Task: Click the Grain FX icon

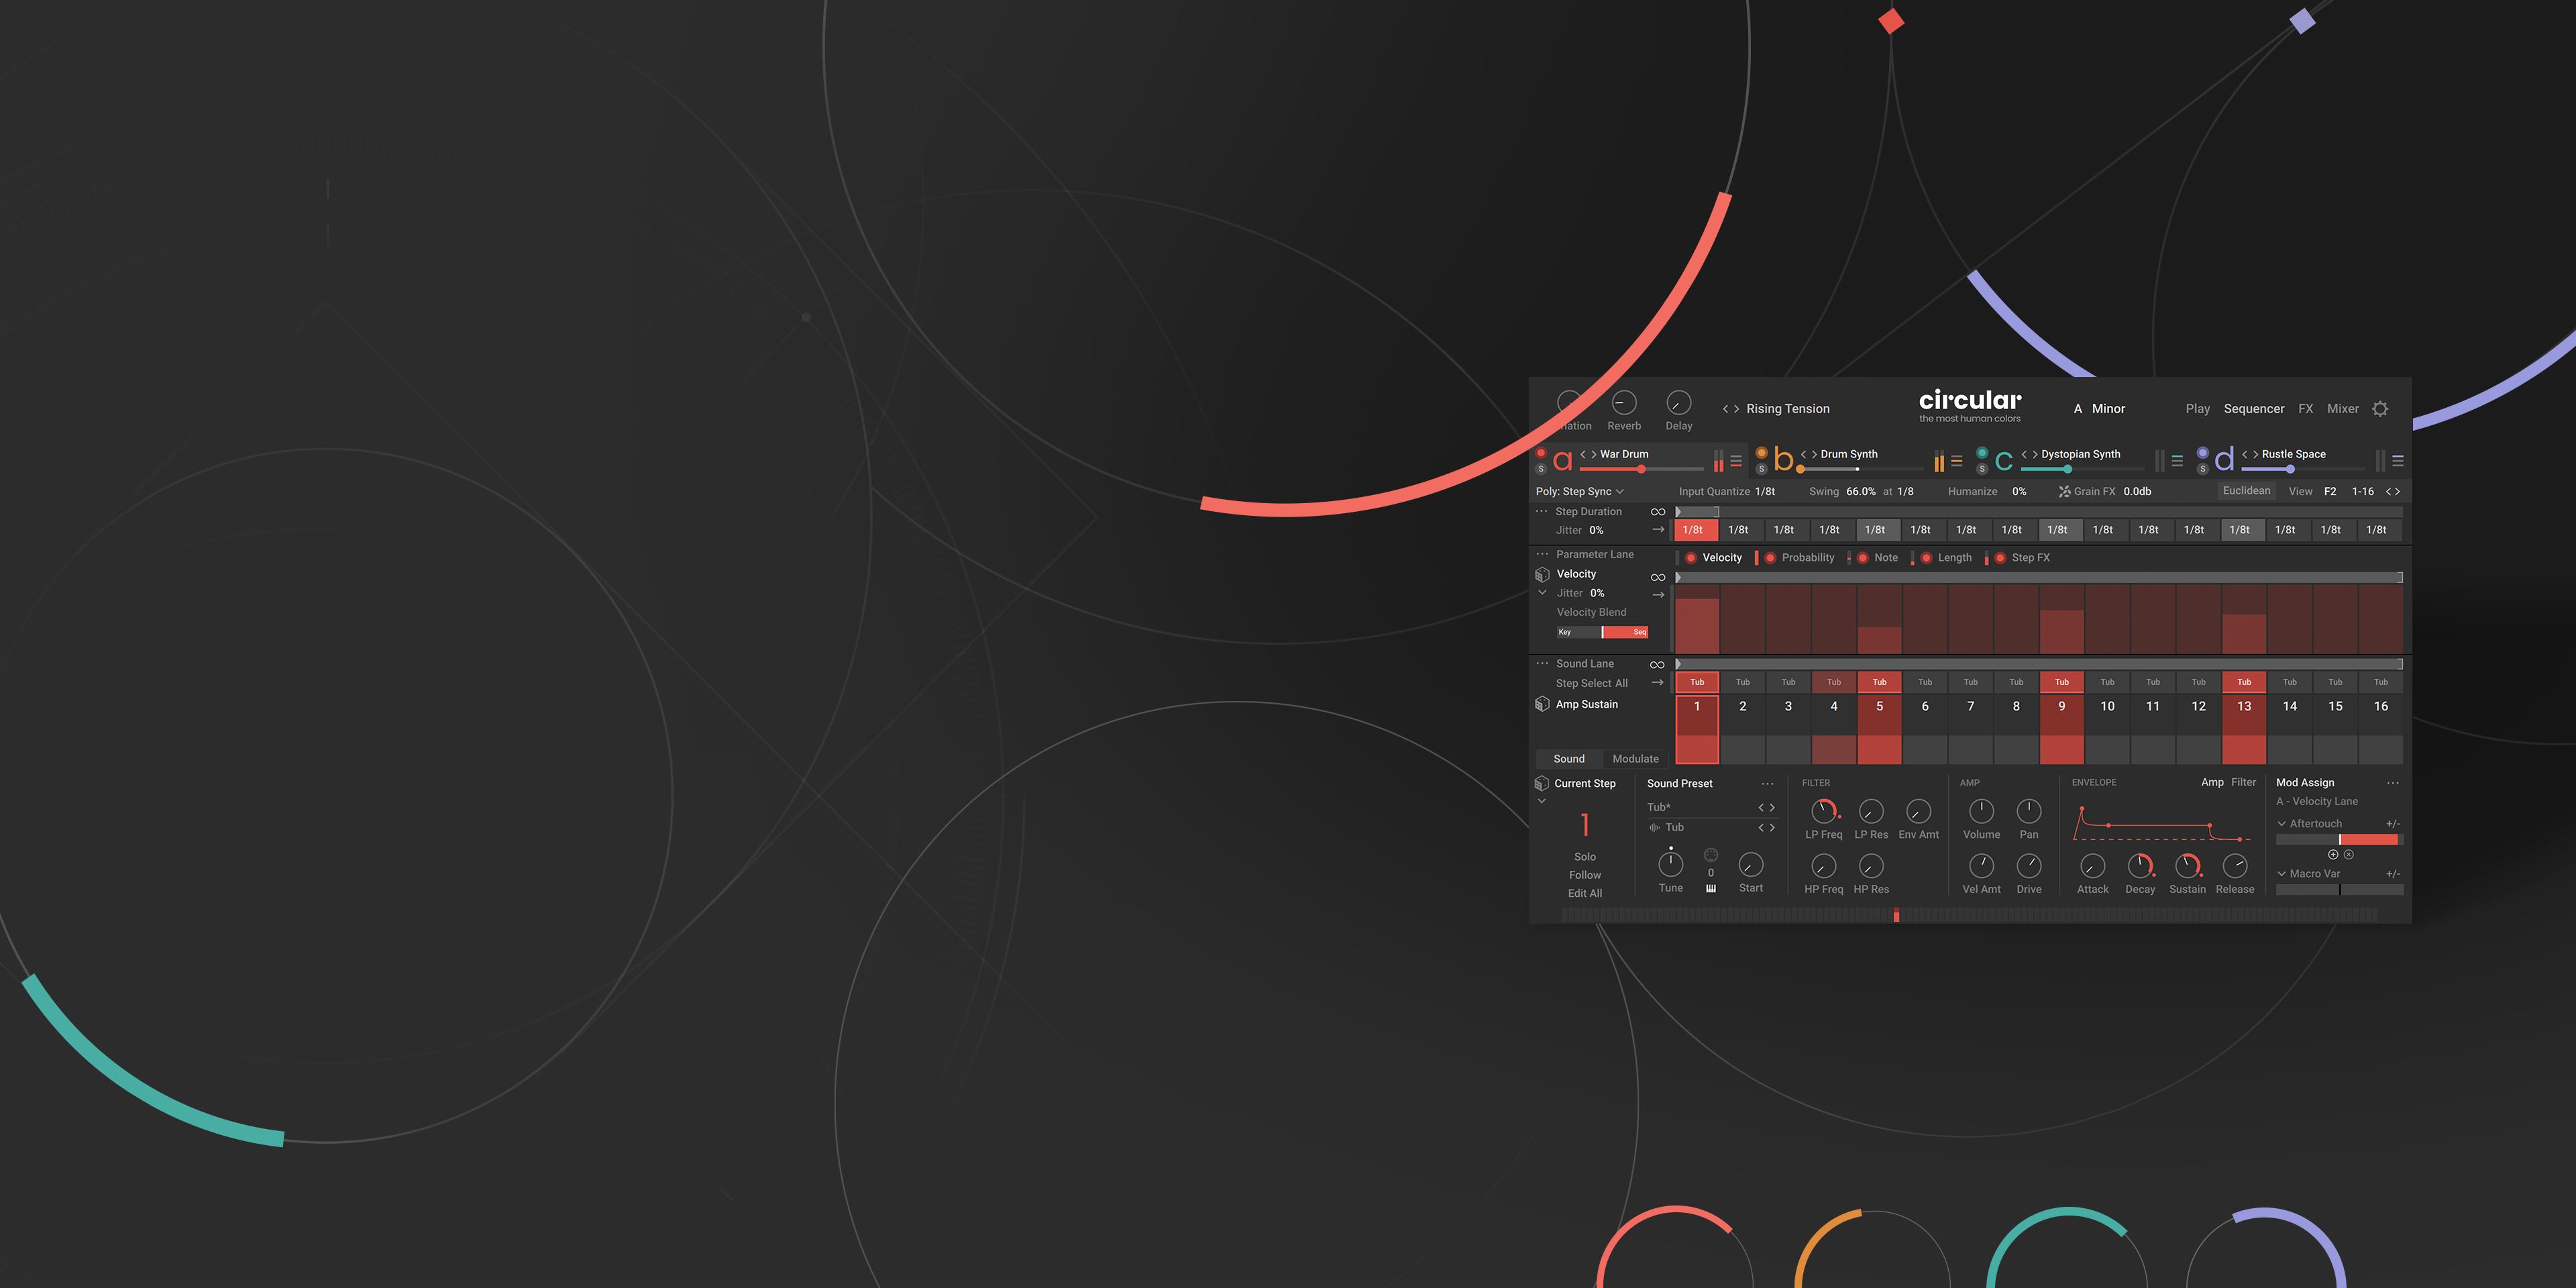Action: pyautogui.click(x=2064, y=492)
